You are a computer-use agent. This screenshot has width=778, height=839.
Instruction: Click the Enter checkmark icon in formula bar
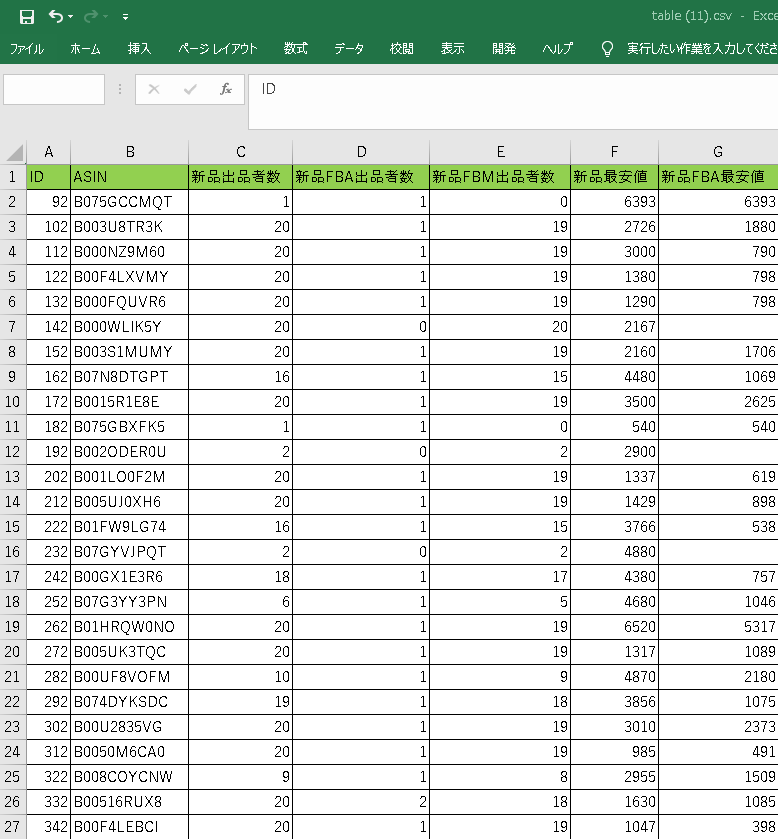coord(190,89)
